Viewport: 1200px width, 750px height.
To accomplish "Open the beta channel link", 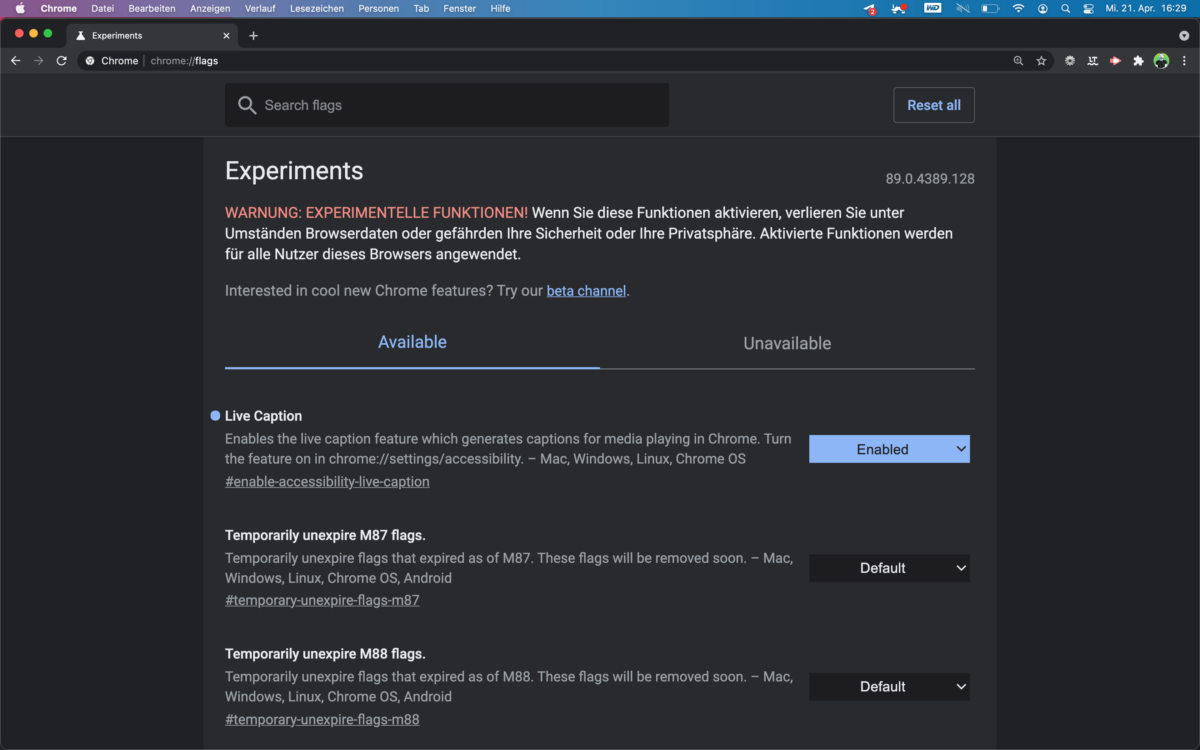I will (586, 291).
